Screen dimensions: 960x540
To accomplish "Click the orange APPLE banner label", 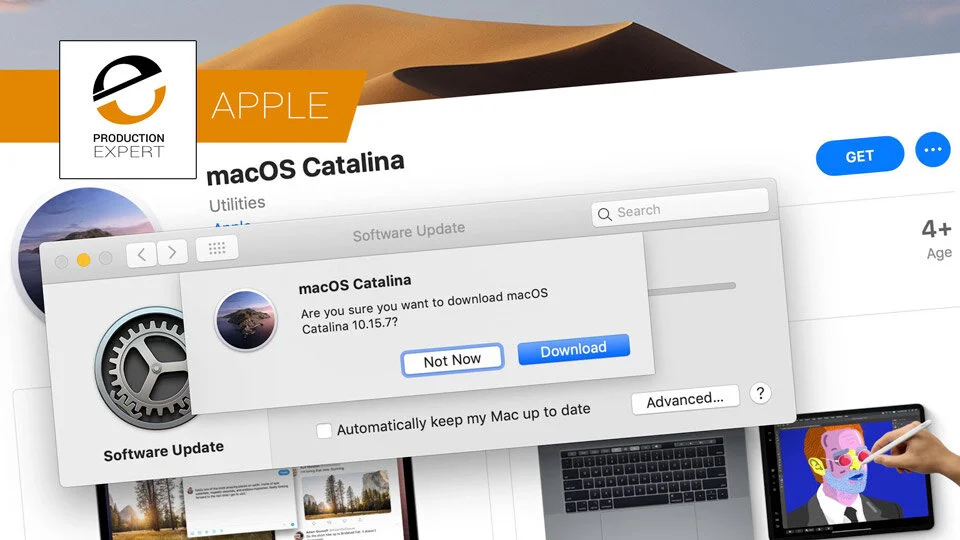I will coord(270,105).
